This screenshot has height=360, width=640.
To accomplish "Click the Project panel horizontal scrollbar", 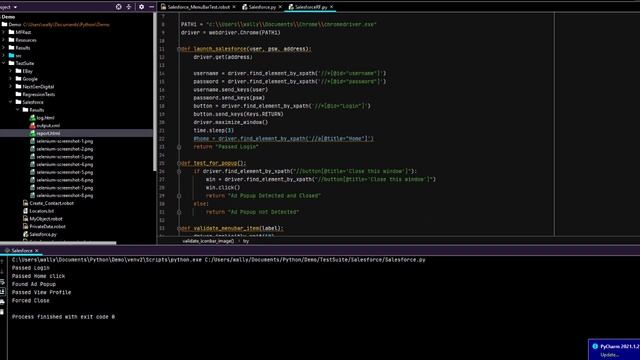I will (58, 243).
